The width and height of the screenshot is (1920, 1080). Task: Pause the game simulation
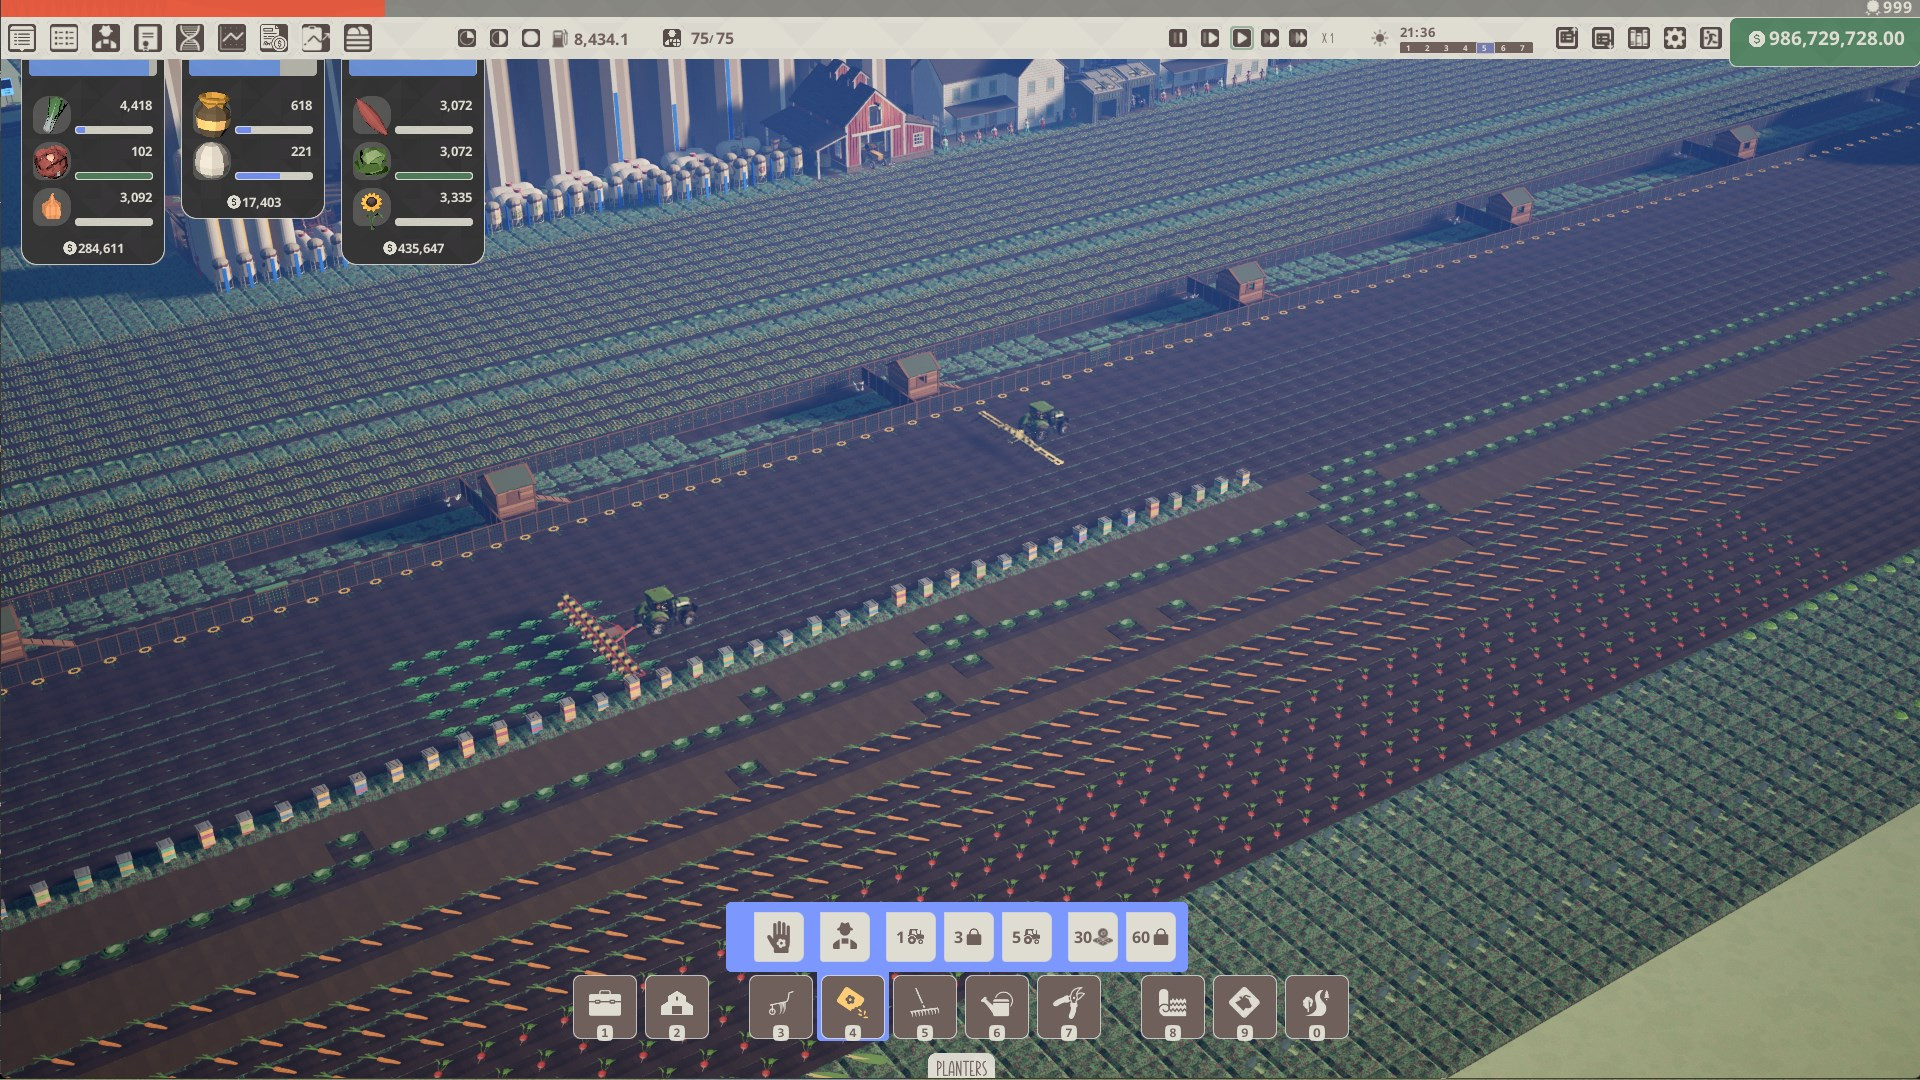(1178, 38)
